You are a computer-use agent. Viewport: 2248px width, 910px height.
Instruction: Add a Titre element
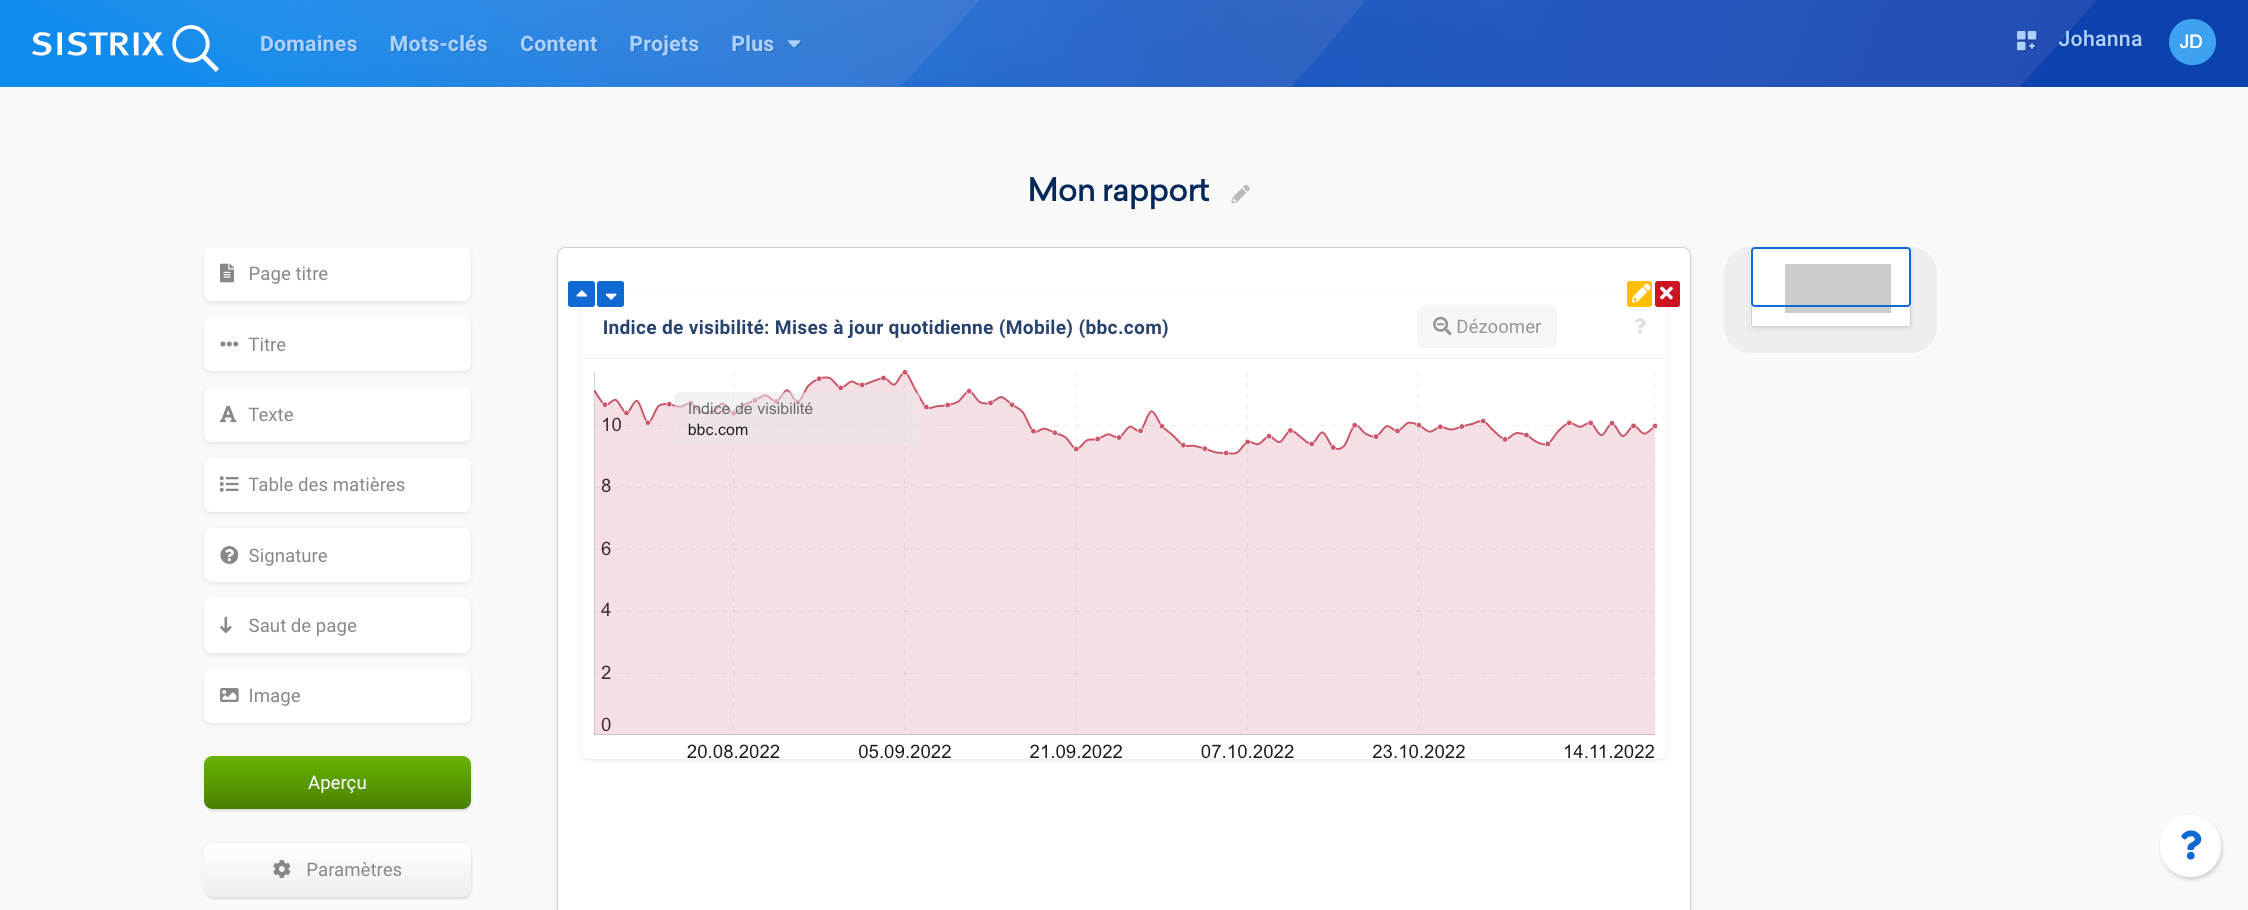coord(337,344)
